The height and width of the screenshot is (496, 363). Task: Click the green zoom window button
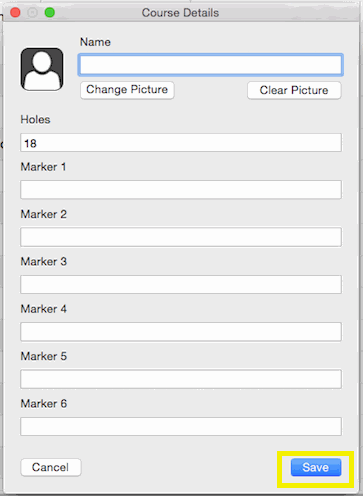[50, 13]
